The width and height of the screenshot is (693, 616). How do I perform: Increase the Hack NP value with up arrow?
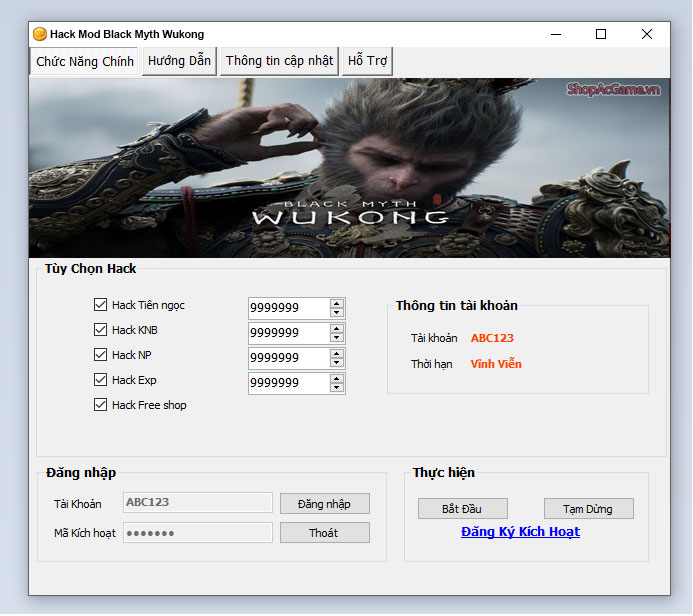point(337,354)
